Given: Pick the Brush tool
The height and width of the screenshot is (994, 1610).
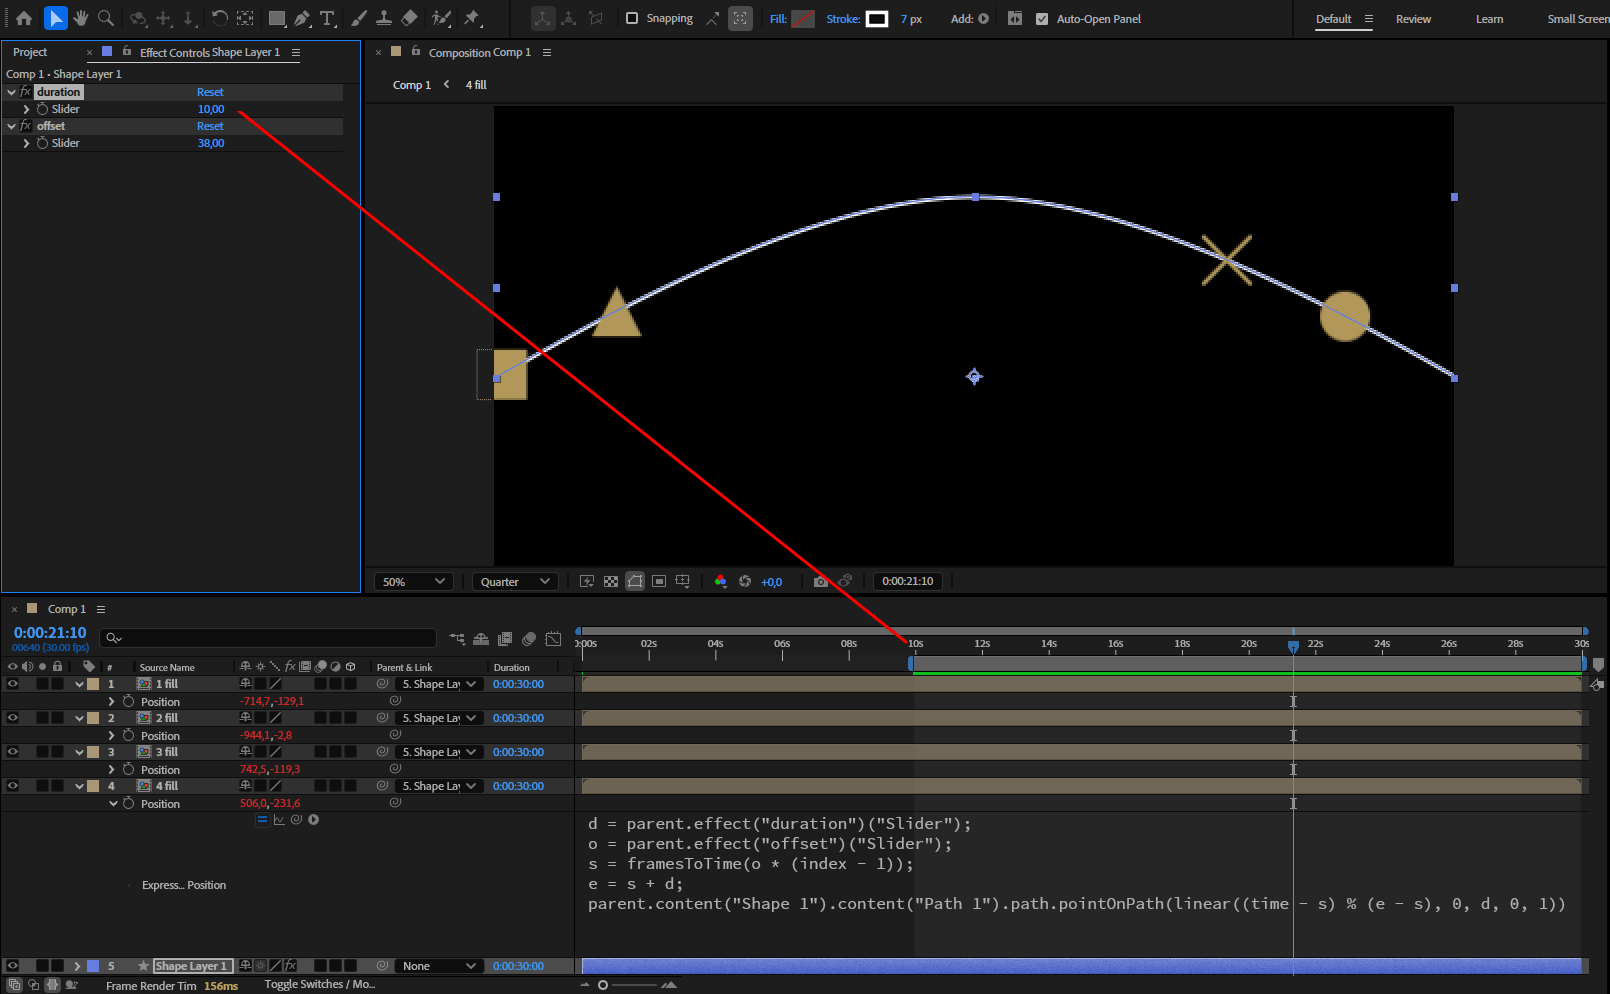Looking at the screenshot, I should 357,18.
